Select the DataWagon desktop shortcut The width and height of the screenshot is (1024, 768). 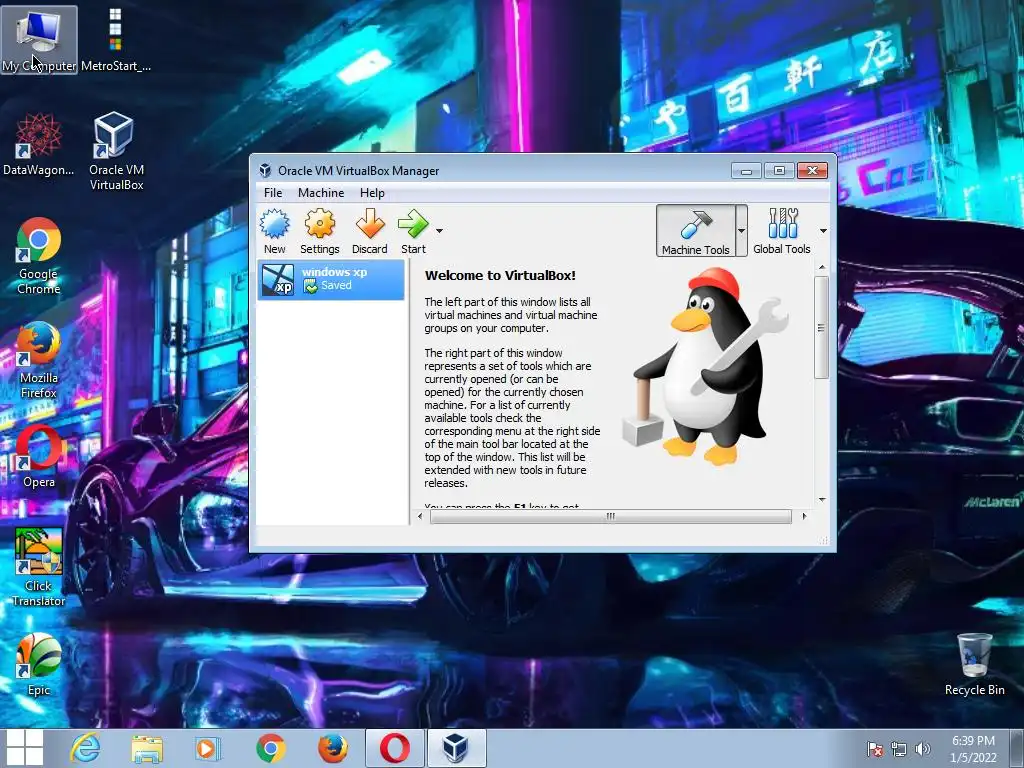[39, 144]
